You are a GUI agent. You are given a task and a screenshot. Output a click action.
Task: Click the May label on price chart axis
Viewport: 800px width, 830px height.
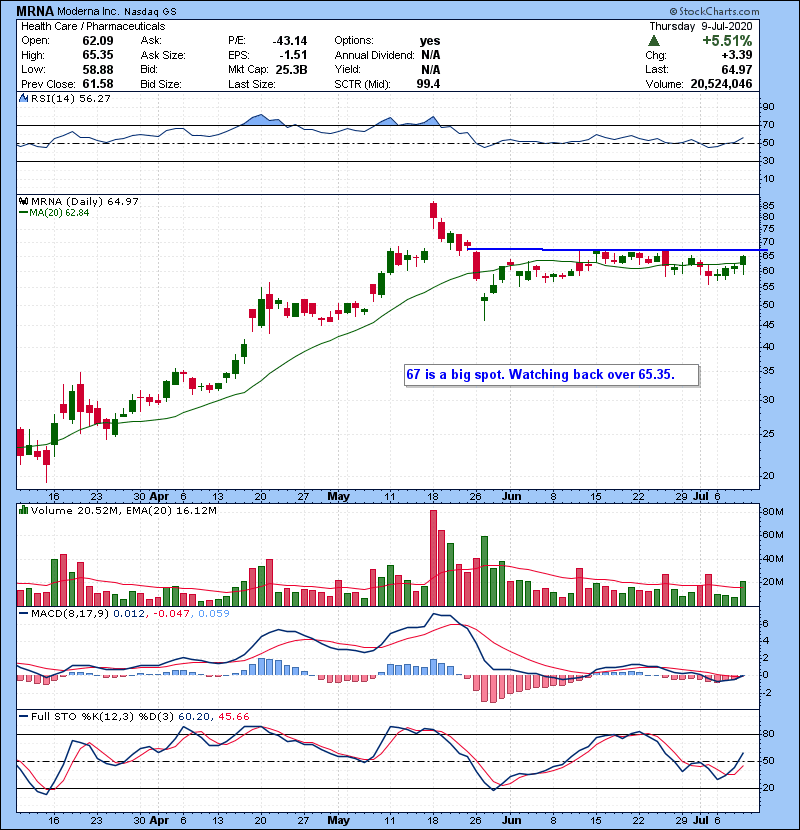point(338,497)
